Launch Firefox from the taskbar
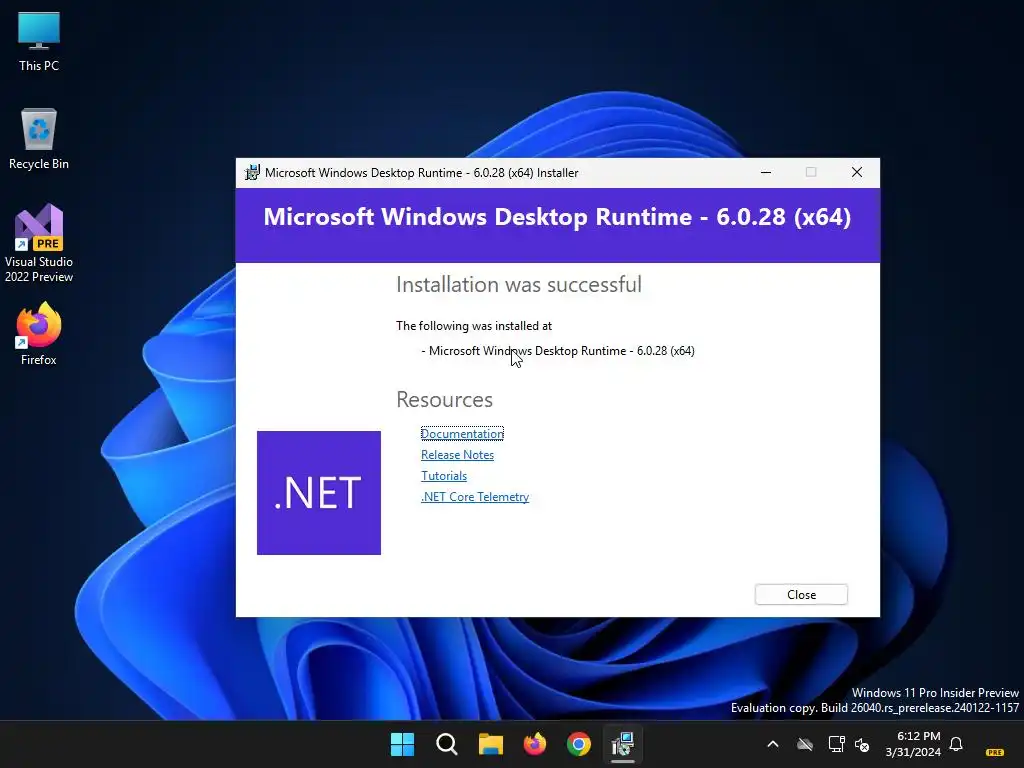 pos(535,744)
